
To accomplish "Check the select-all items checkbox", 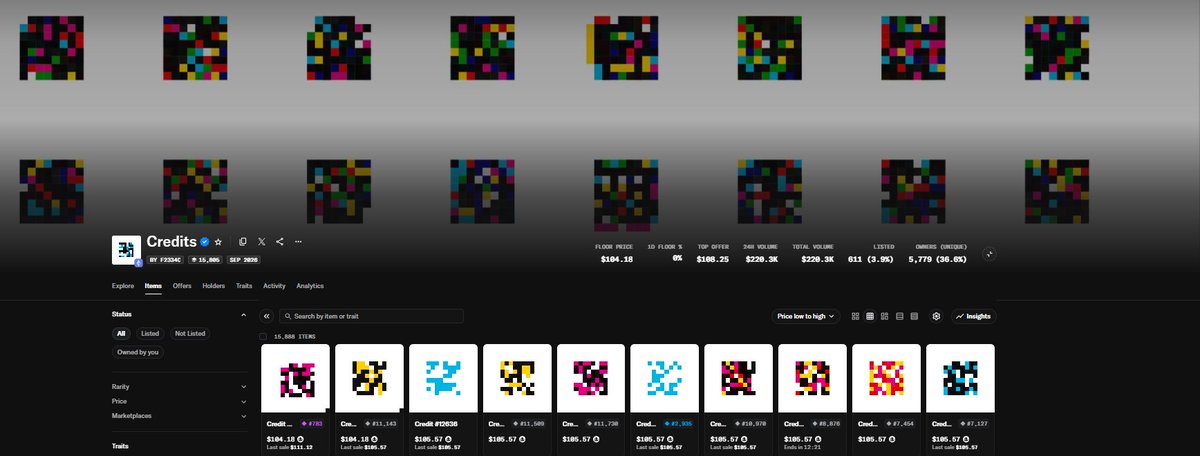I will click(x=263, y=336).
